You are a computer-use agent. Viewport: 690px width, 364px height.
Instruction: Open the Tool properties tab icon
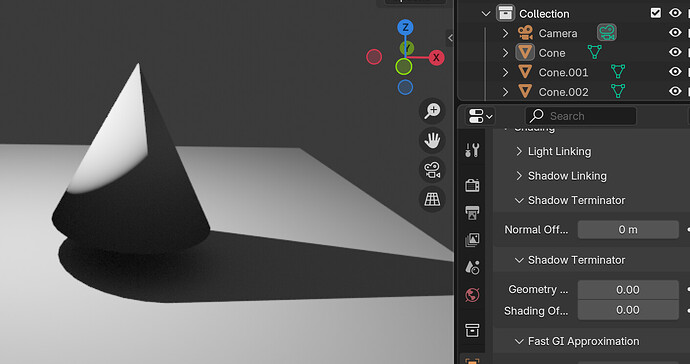click(x=472, y=151)
